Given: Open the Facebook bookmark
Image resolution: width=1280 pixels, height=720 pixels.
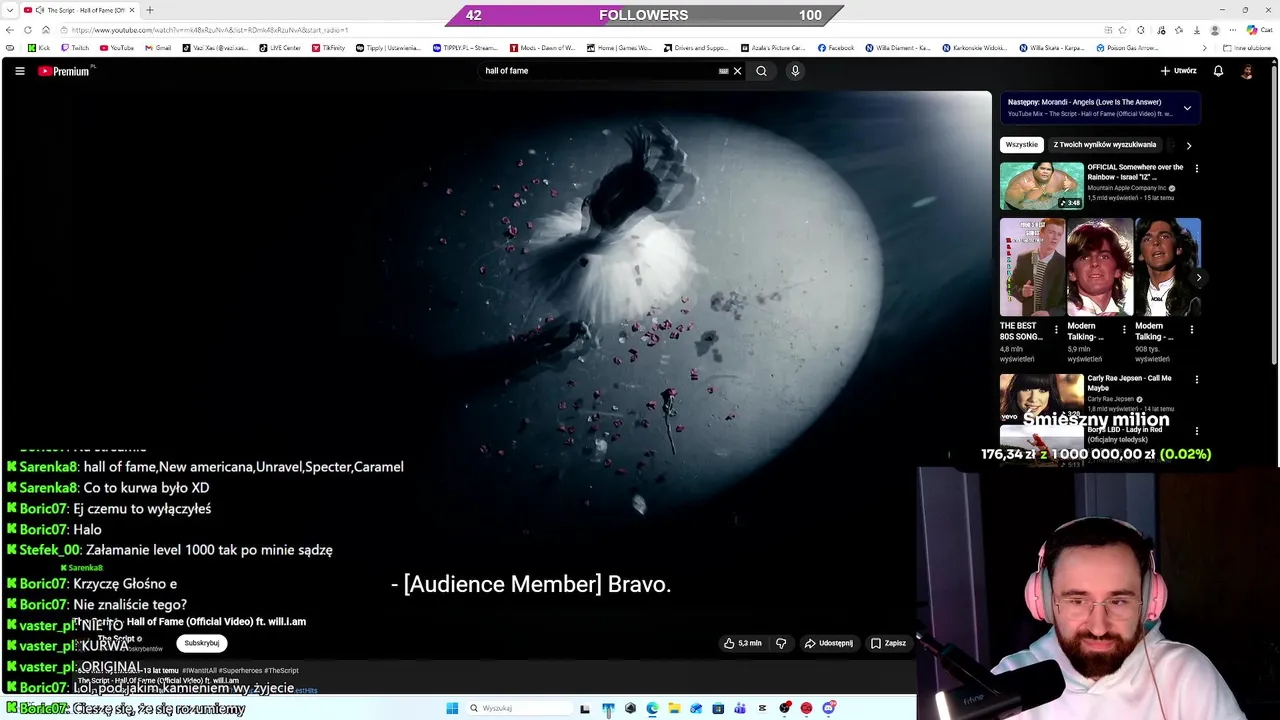Looking at the screenshot, I should point(836,48).
